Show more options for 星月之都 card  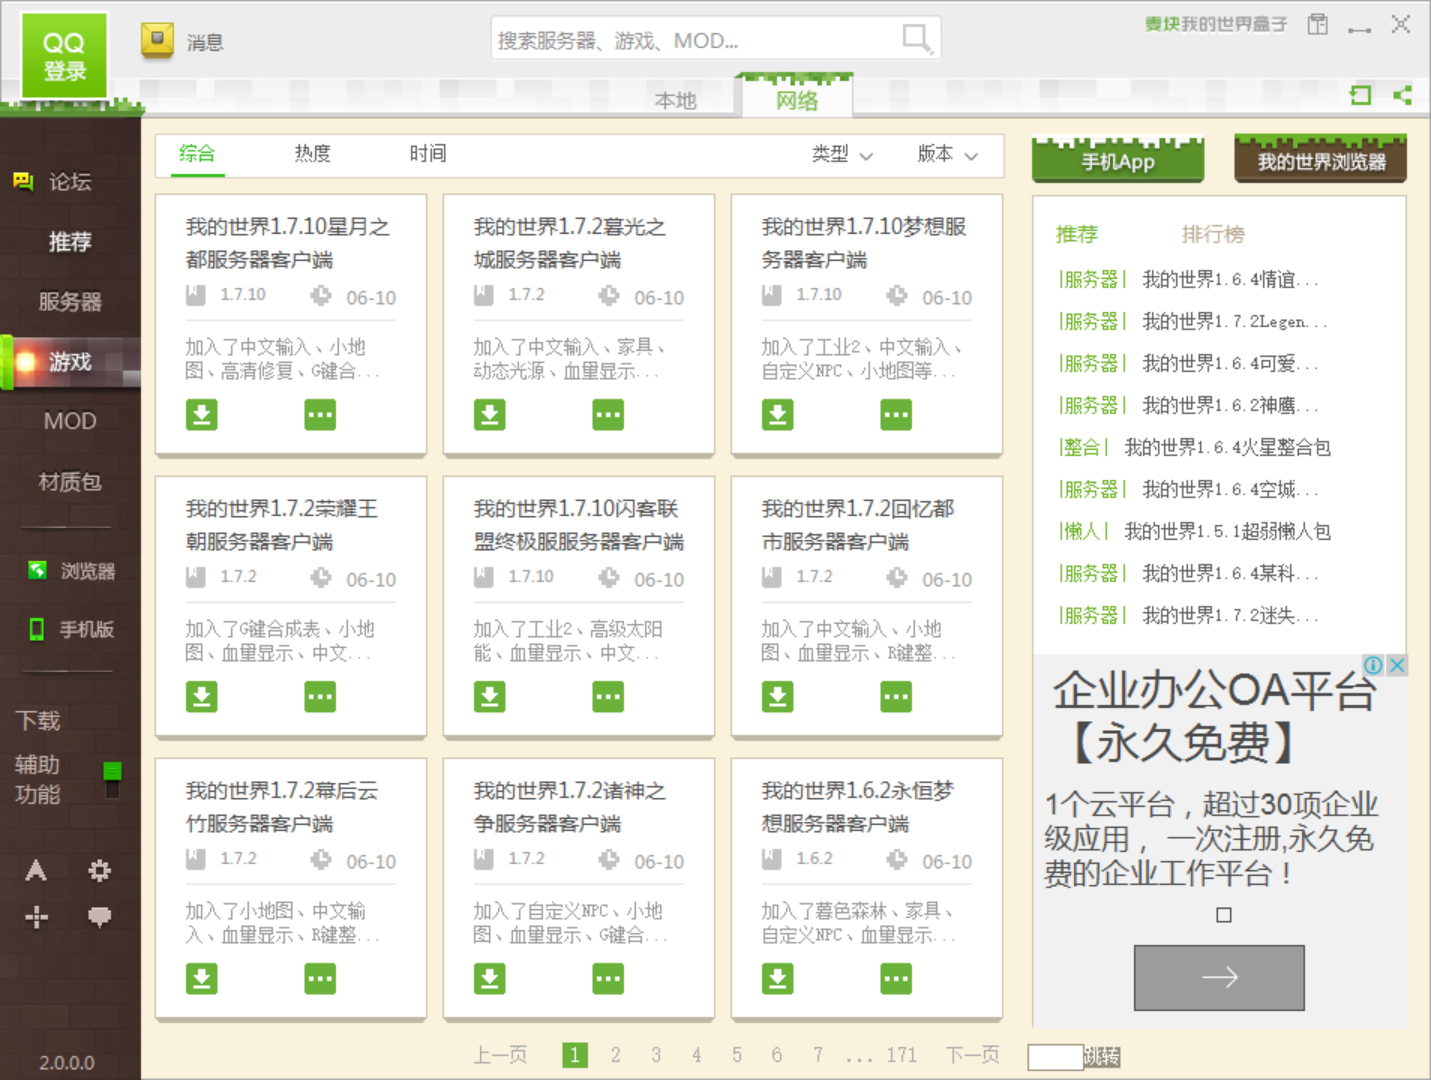pos(320,414)
